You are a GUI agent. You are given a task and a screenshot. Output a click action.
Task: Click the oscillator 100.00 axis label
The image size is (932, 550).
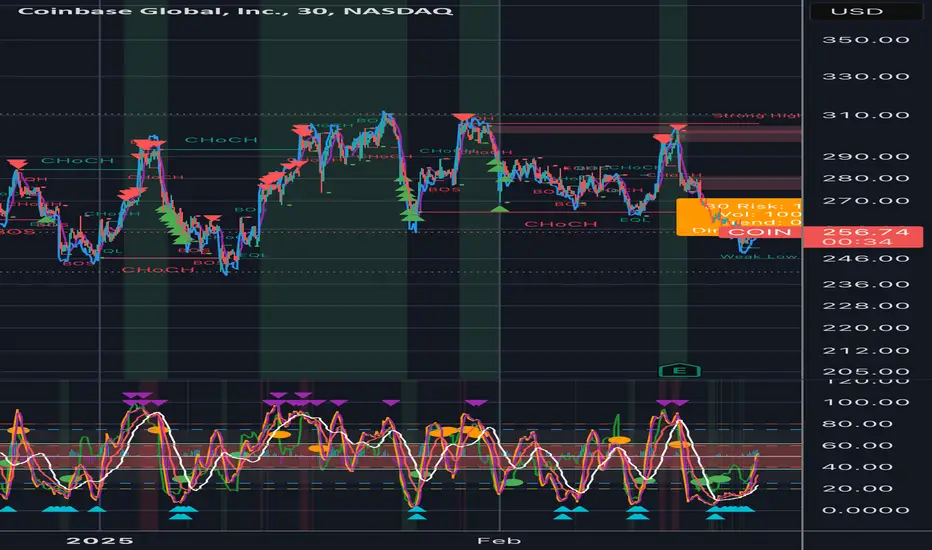point(865,403)
